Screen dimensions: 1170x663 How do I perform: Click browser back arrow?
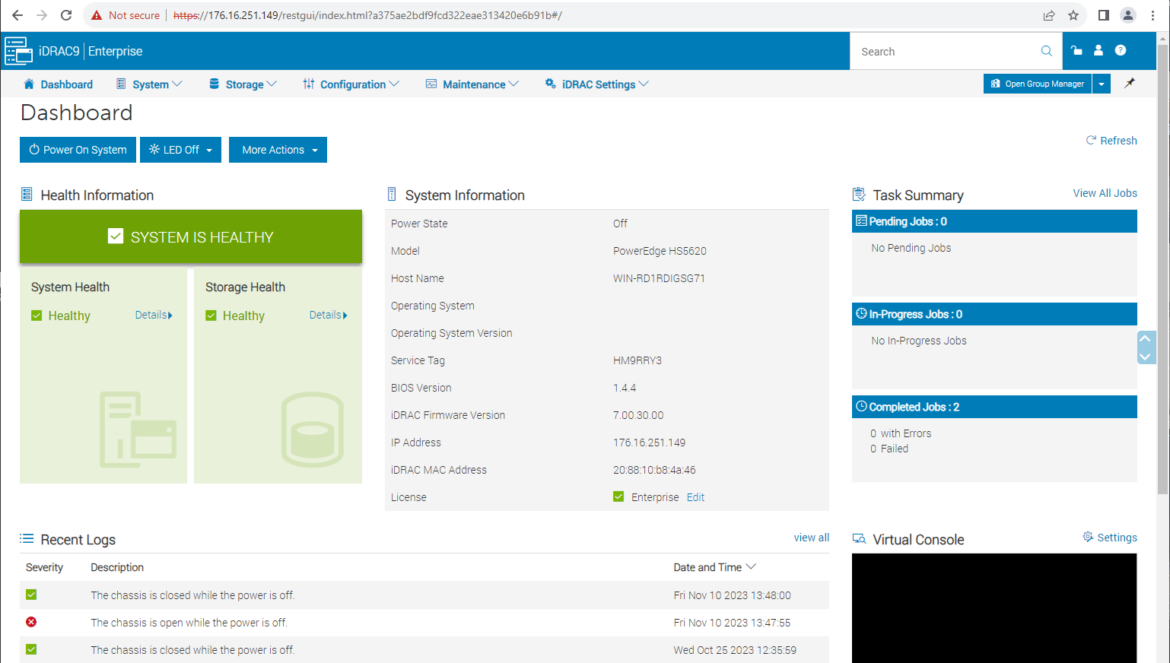pyautogui.click(x=17, y=15)
